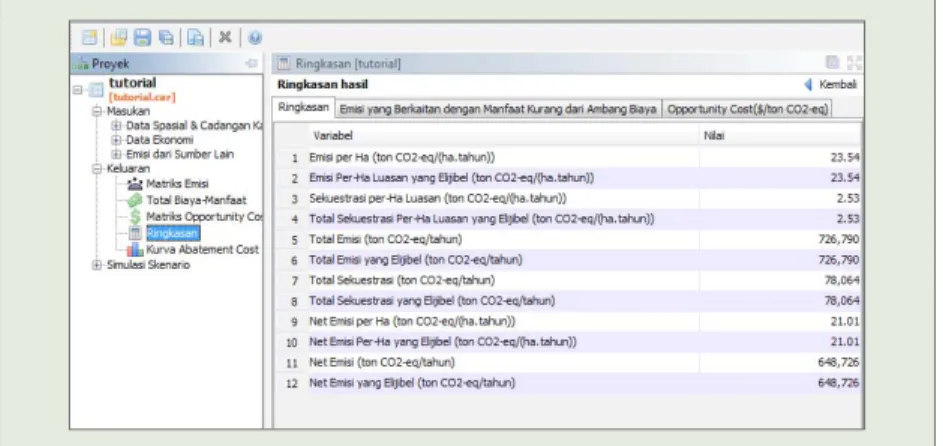Click the Ringkasan [tutorial] panel title
943x446 pixels.
(x=348, y=64)
